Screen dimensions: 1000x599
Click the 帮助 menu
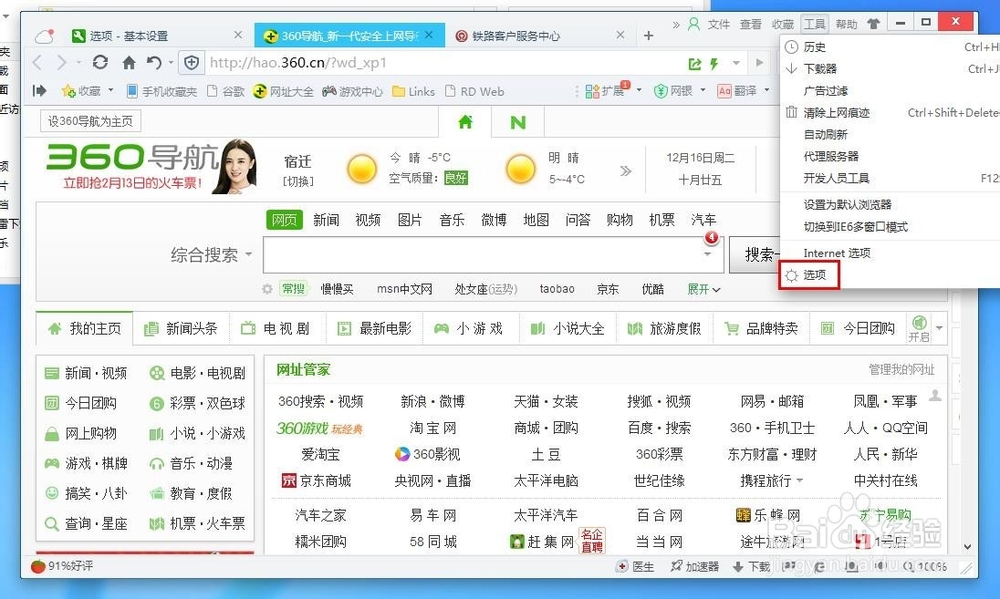coord(846,24)
